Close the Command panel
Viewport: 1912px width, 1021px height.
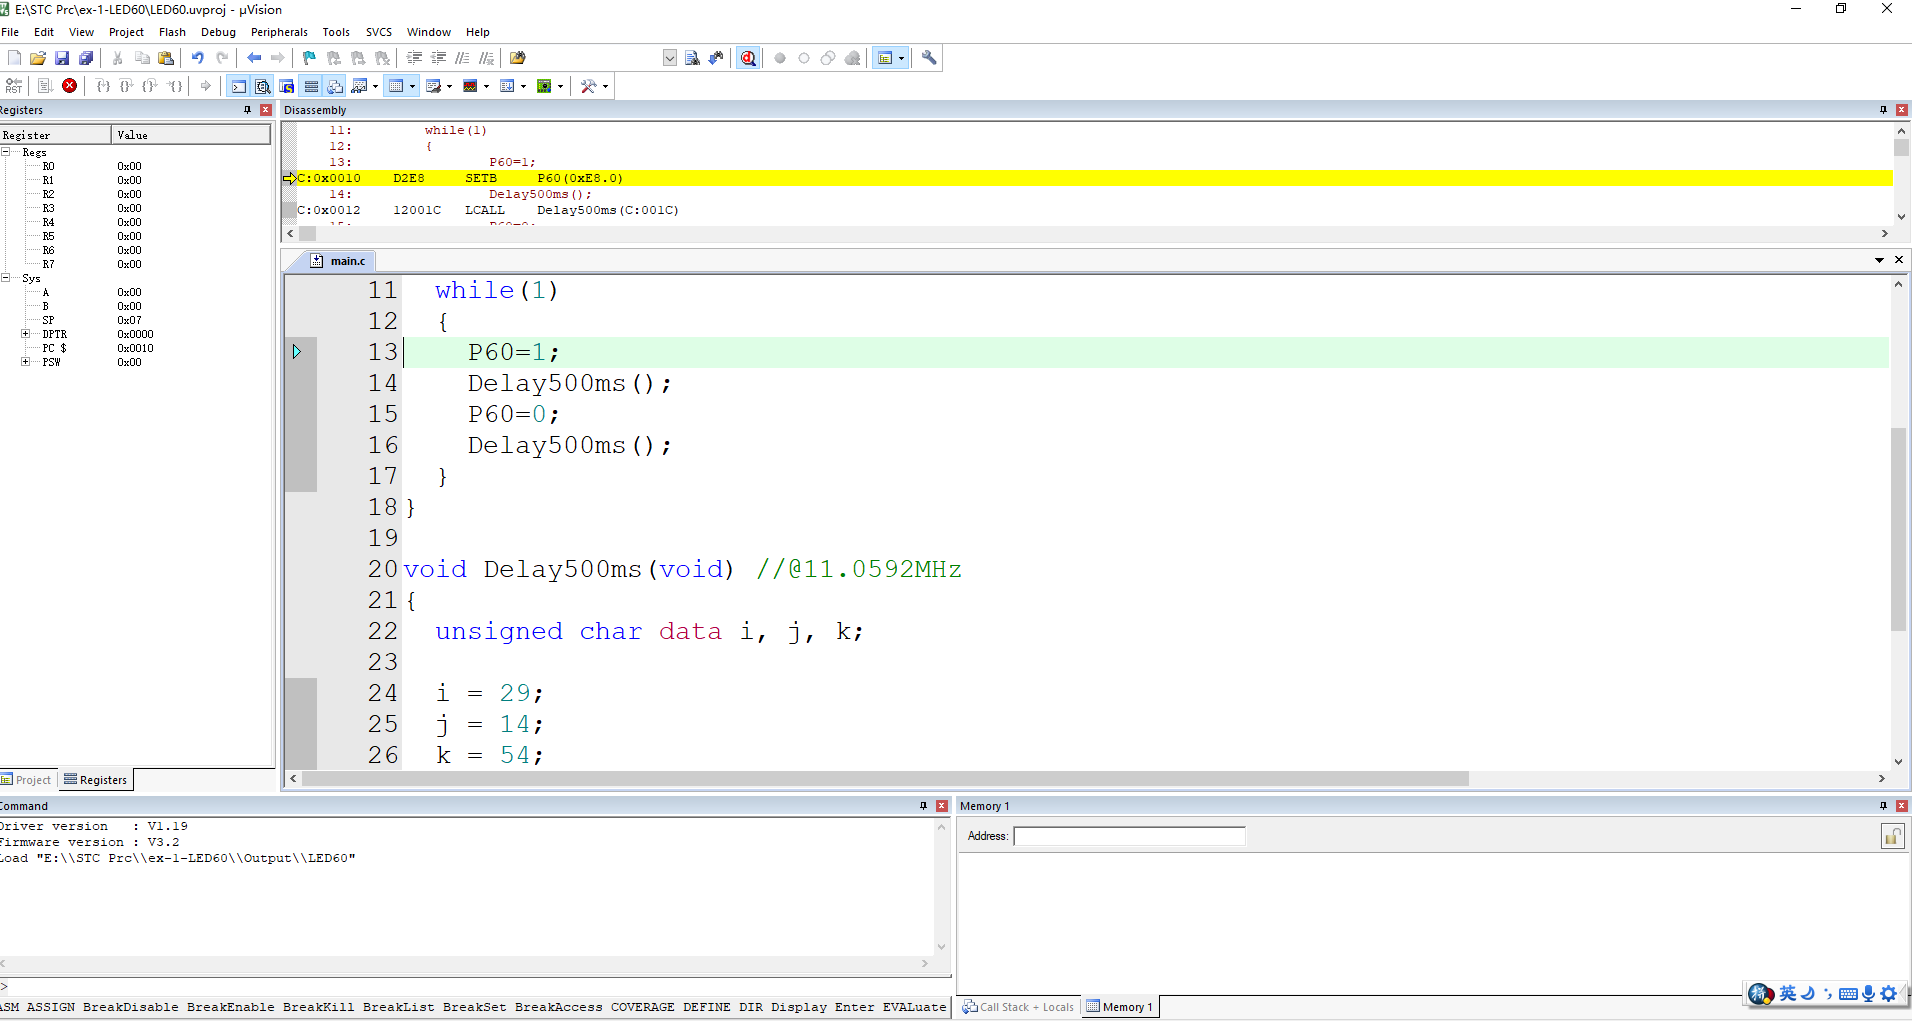[x=942, y=806]
